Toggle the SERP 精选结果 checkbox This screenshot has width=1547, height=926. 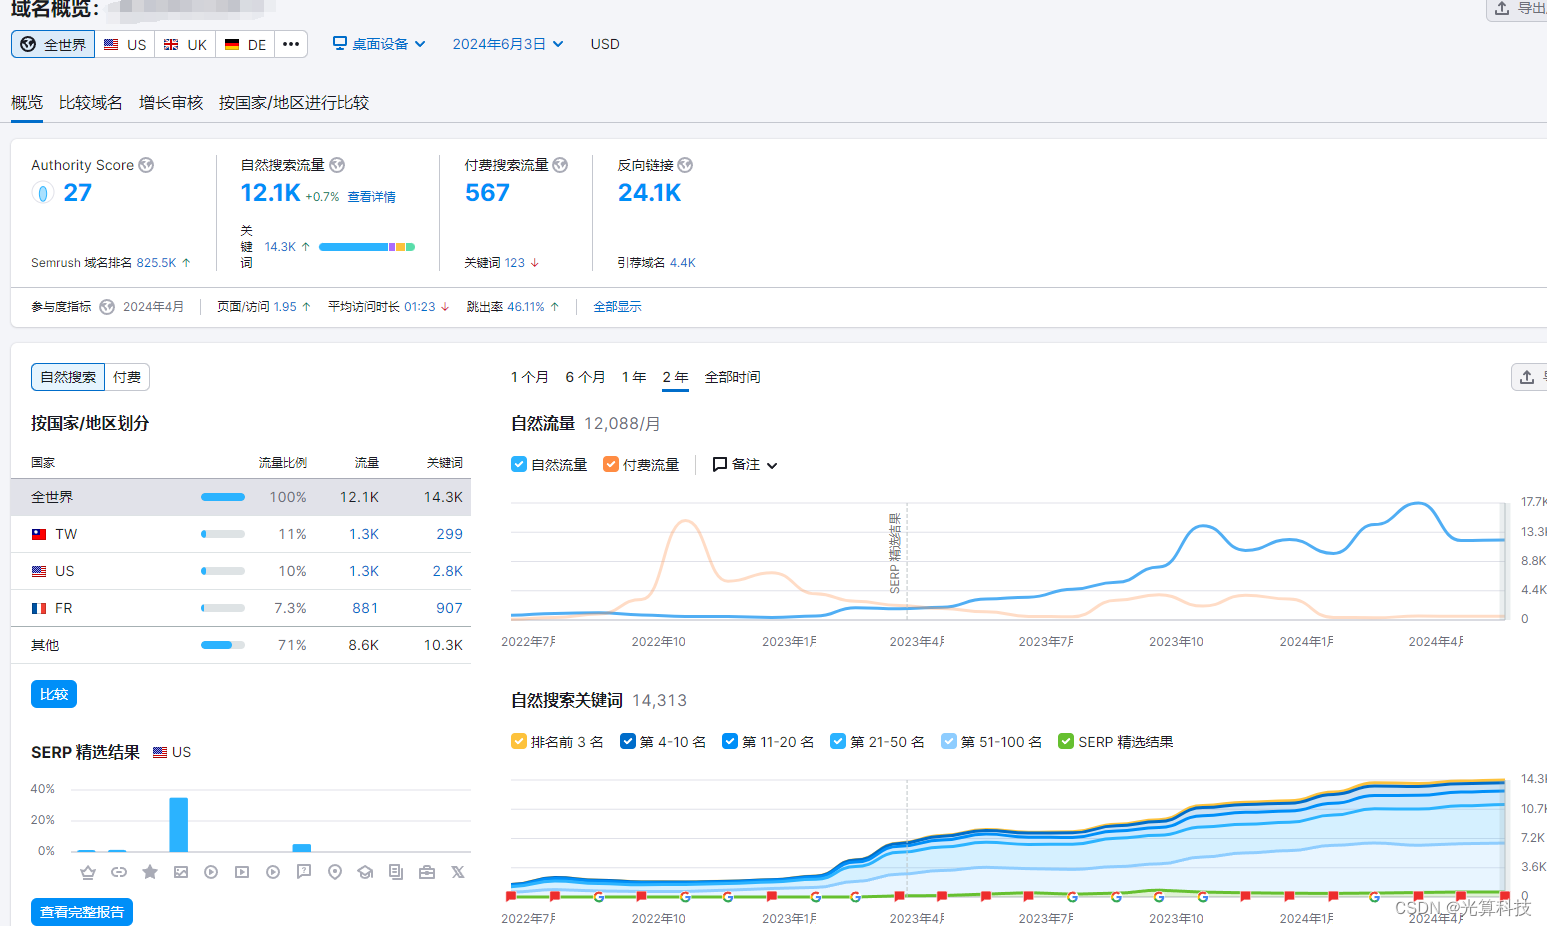(1066, 741)
